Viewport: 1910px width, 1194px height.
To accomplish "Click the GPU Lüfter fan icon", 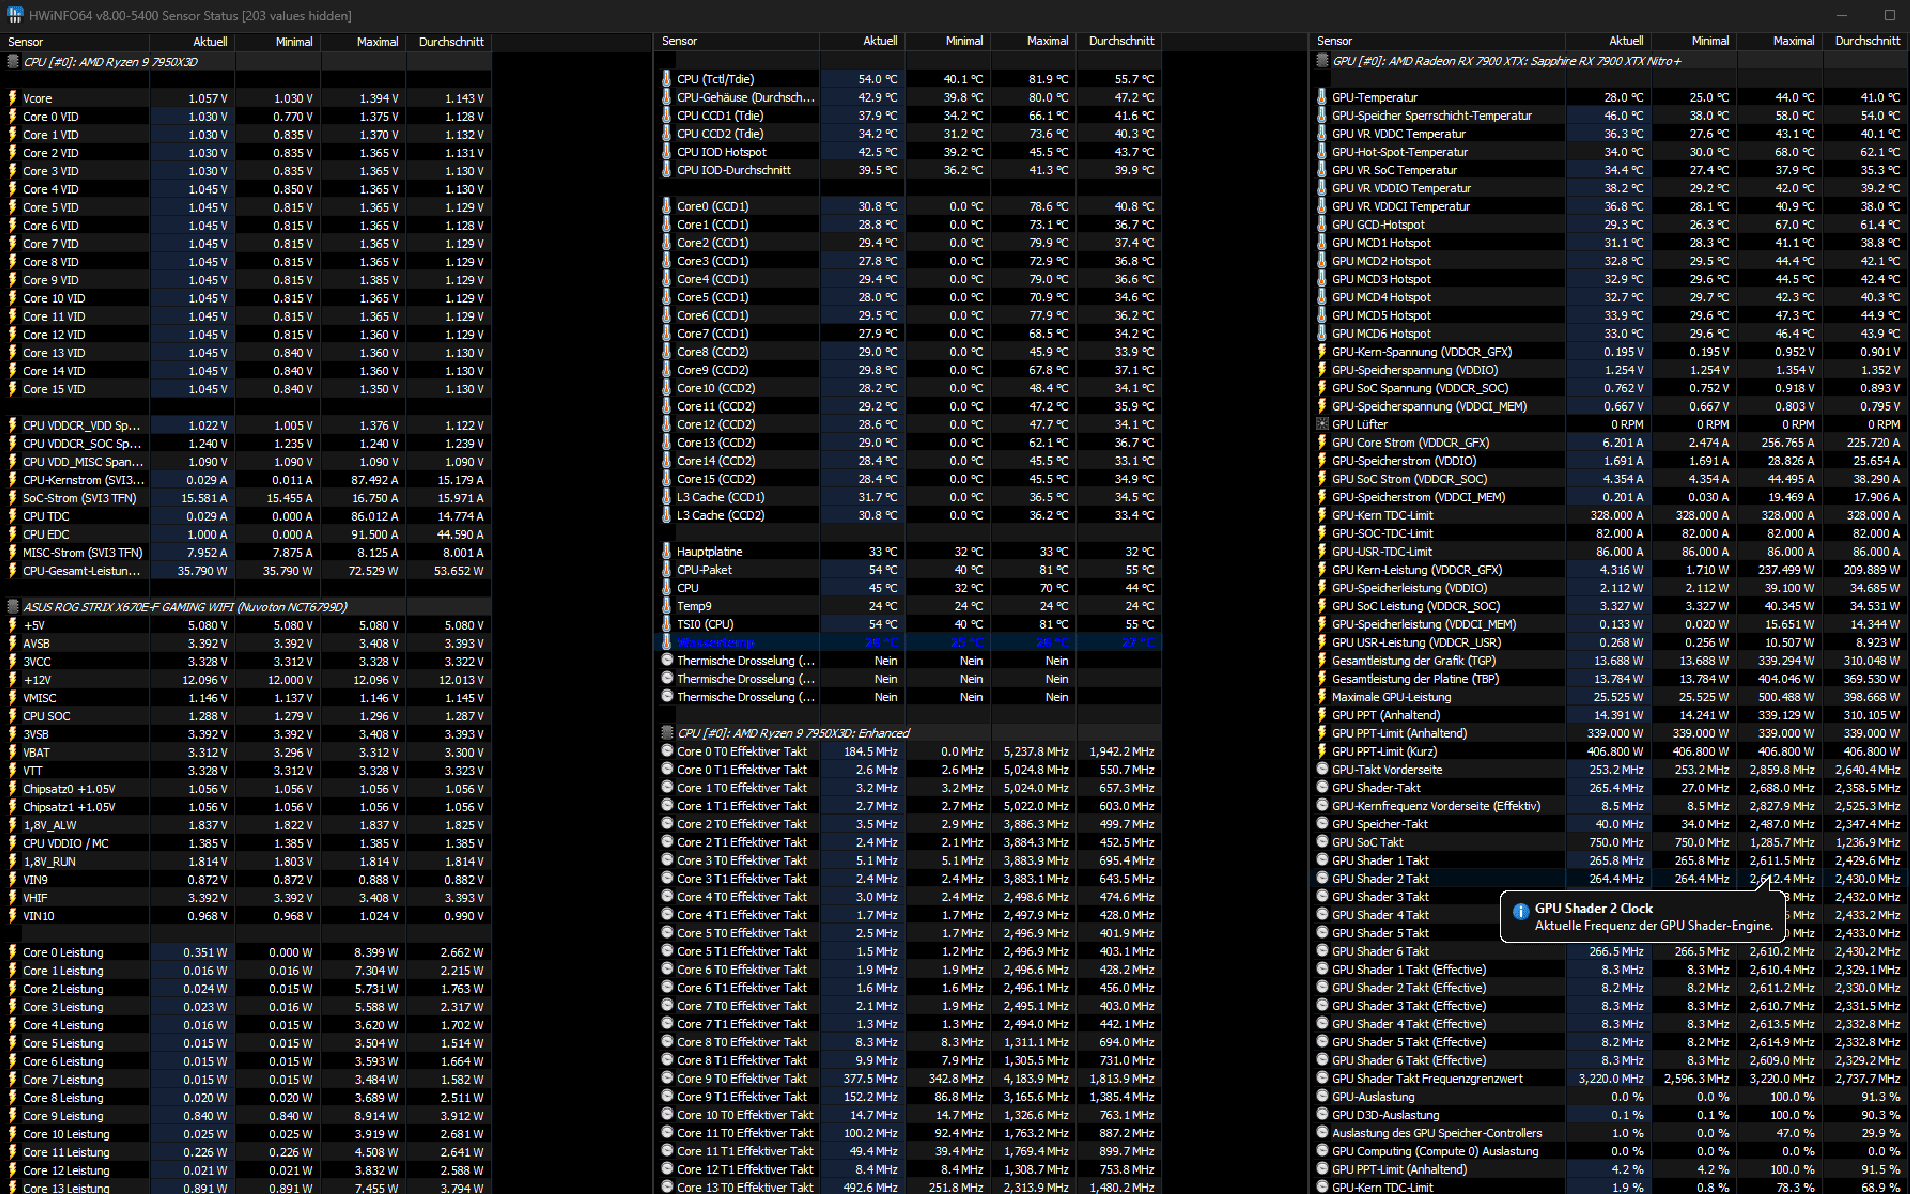I will pyautogui.click(x=1322, y=424).
